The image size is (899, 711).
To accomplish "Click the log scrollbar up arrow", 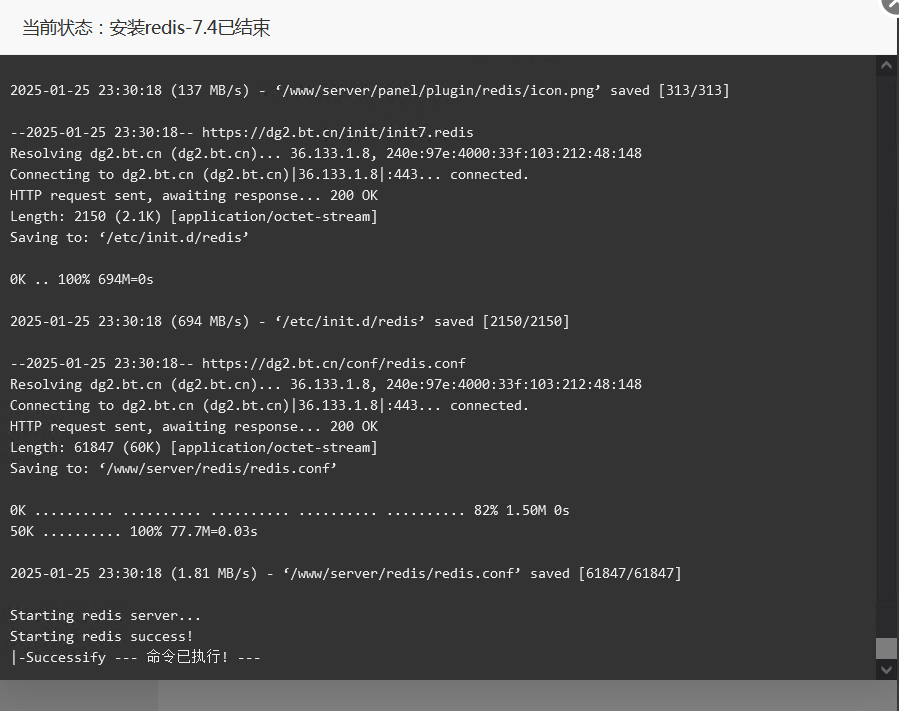I will [x=886, y=66].
